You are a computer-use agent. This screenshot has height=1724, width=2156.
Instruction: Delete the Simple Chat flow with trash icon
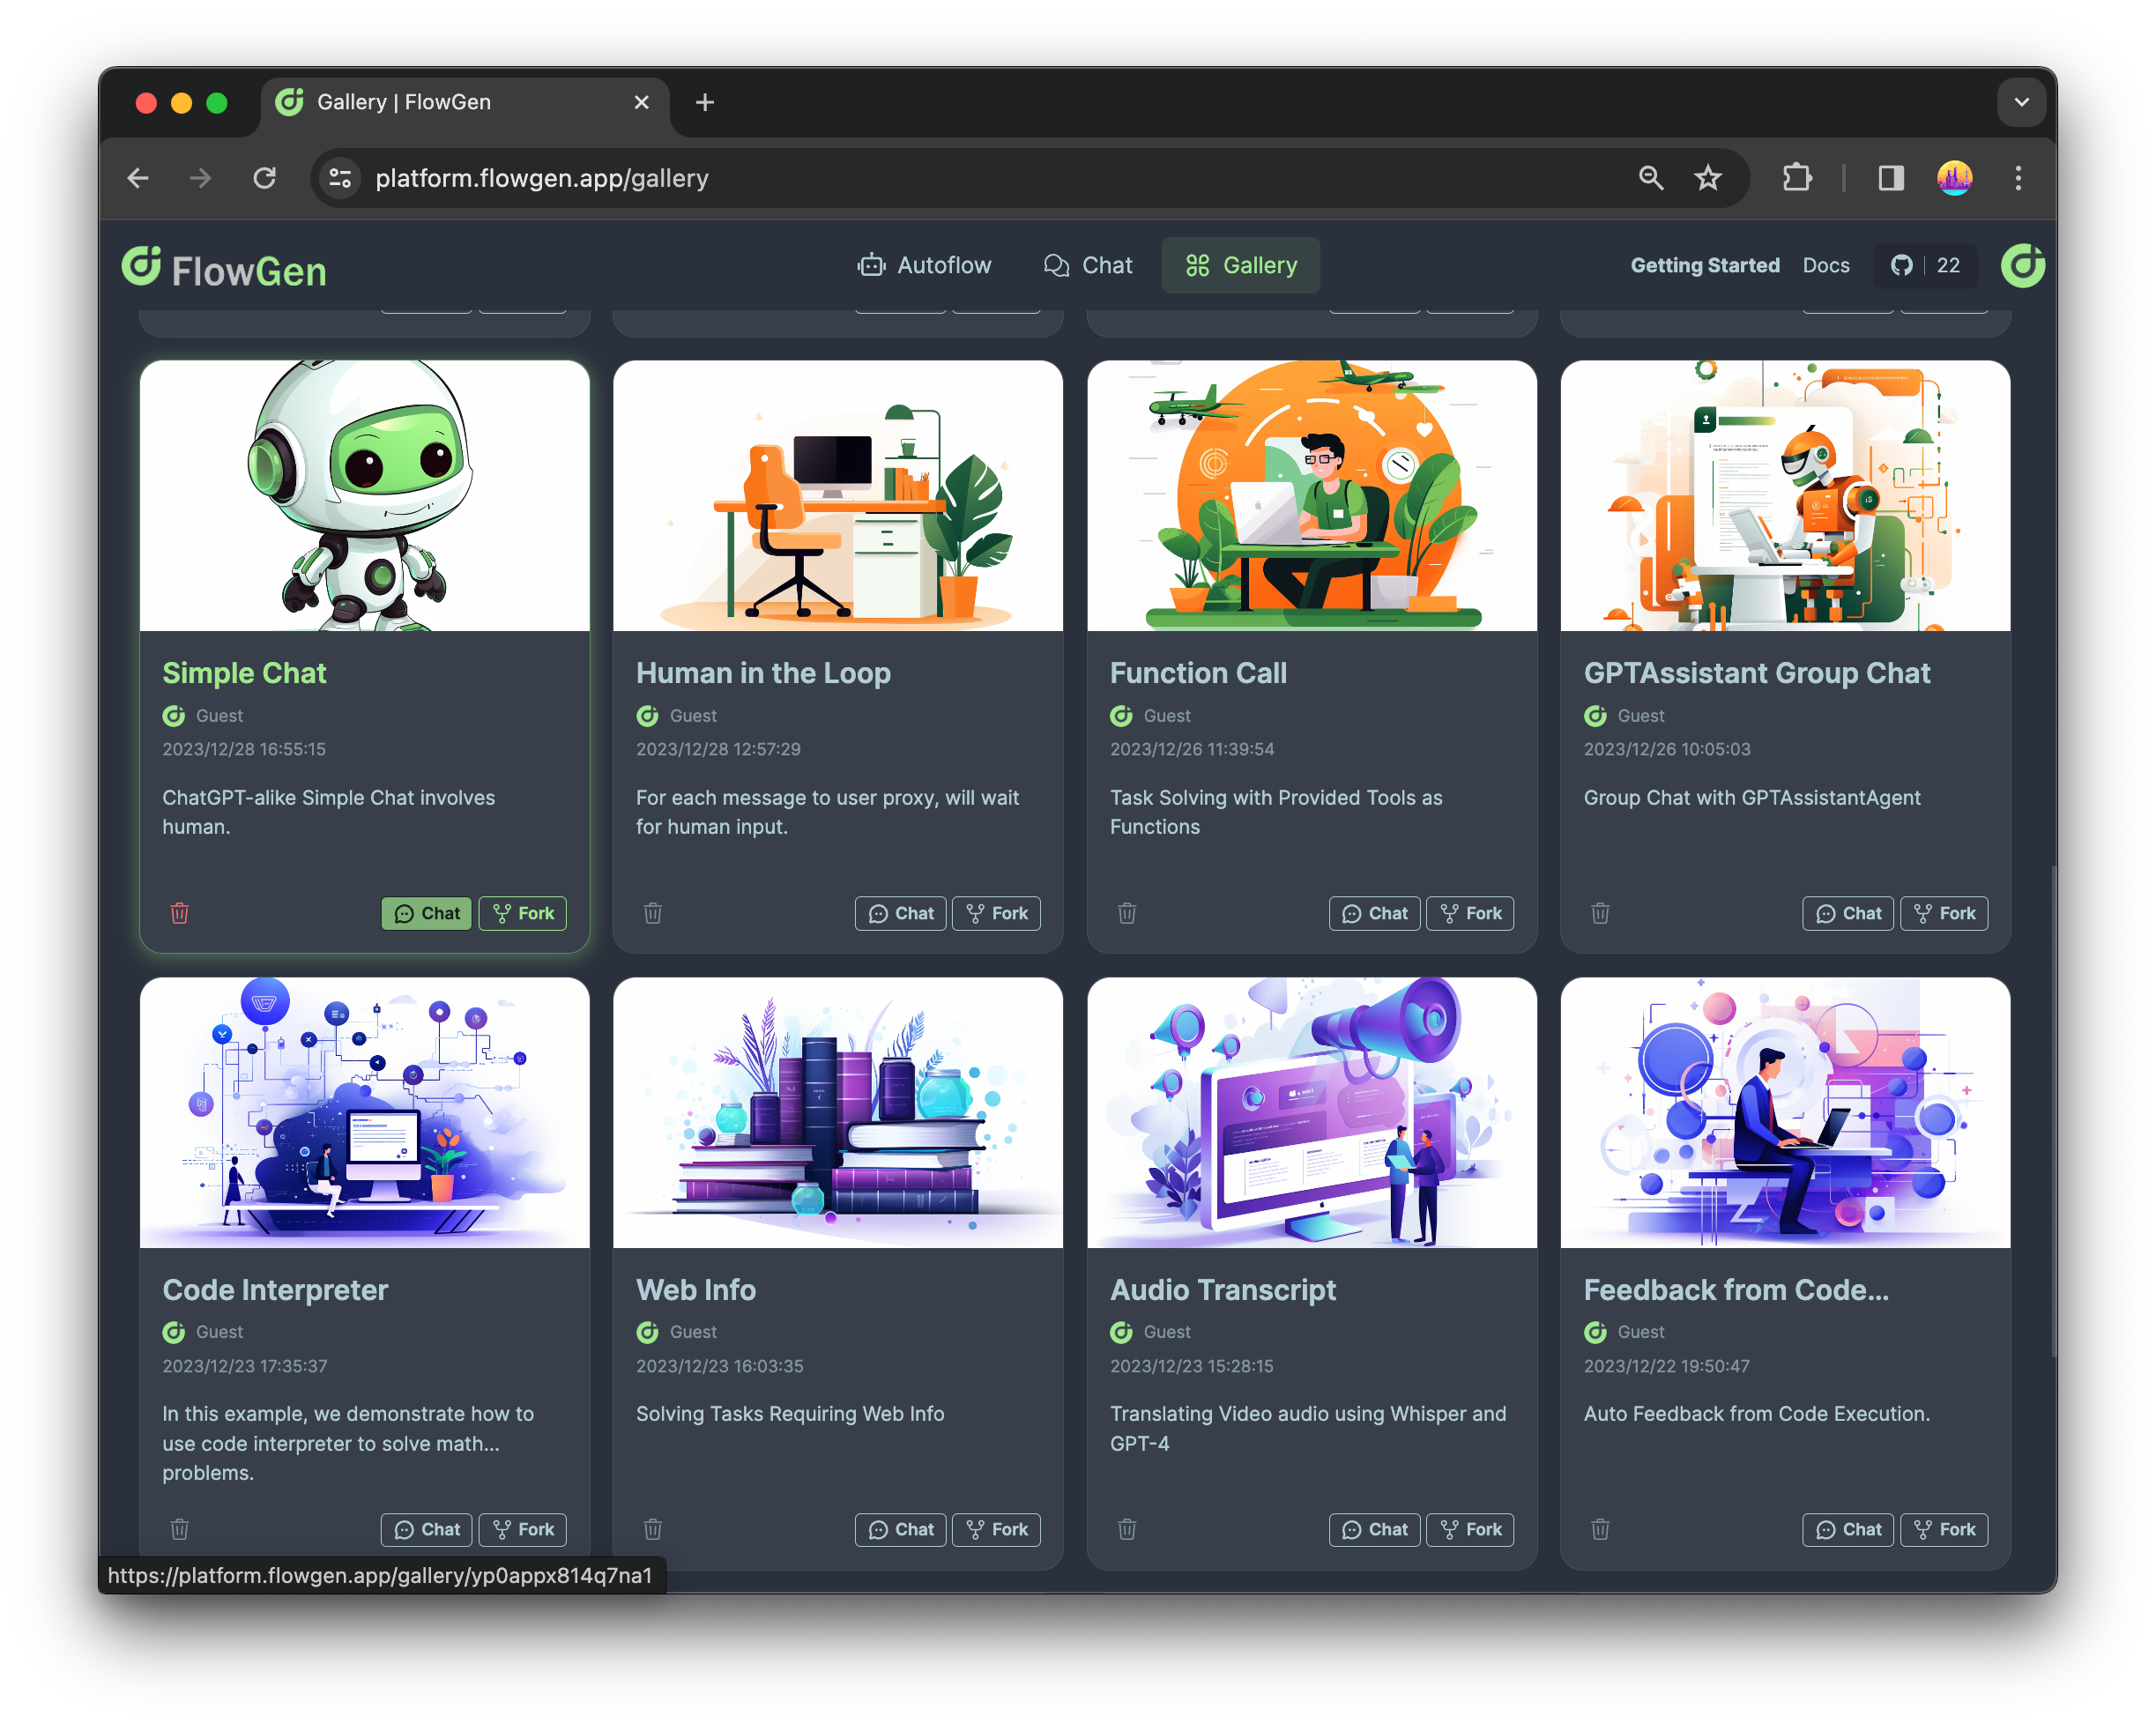point(180,913)
